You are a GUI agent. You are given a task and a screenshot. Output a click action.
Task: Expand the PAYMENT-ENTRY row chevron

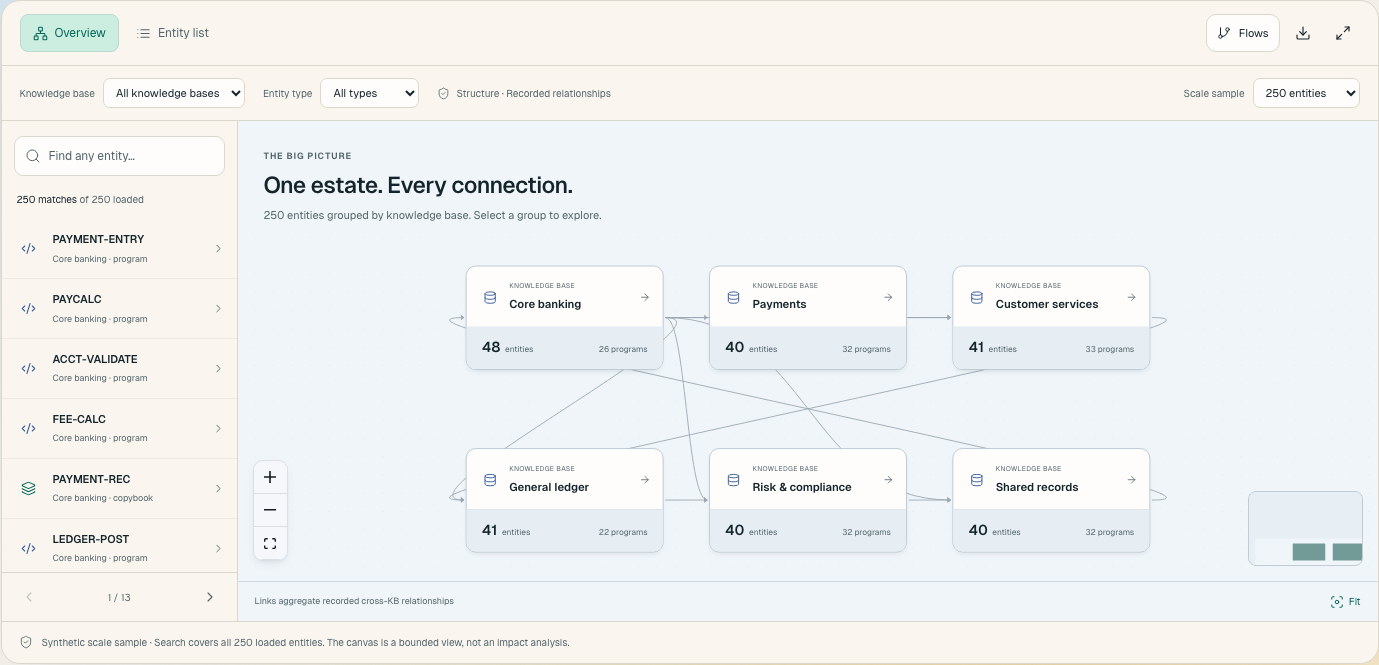[218, 249]
